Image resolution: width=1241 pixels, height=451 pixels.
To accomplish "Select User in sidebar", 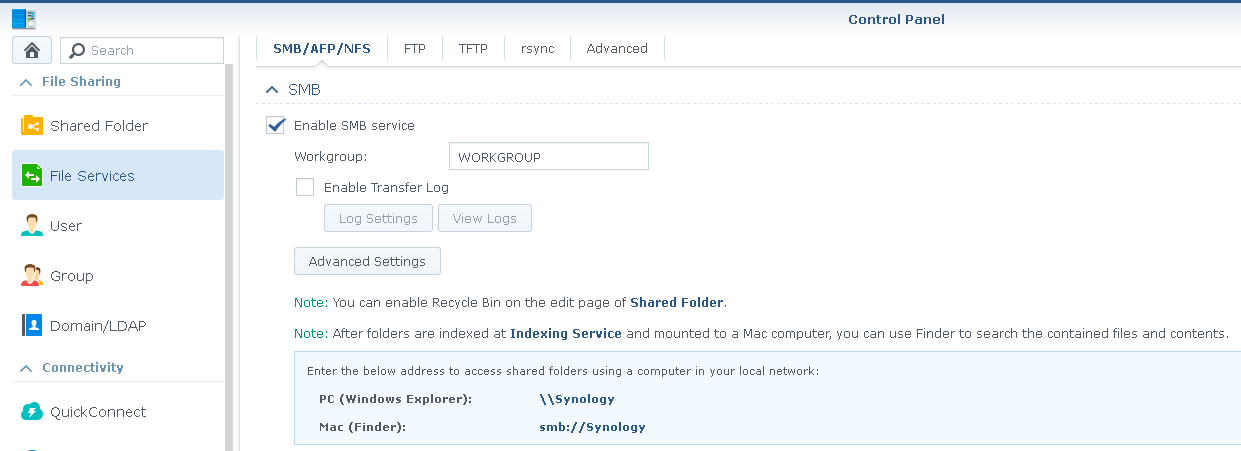I will point(118,226).
